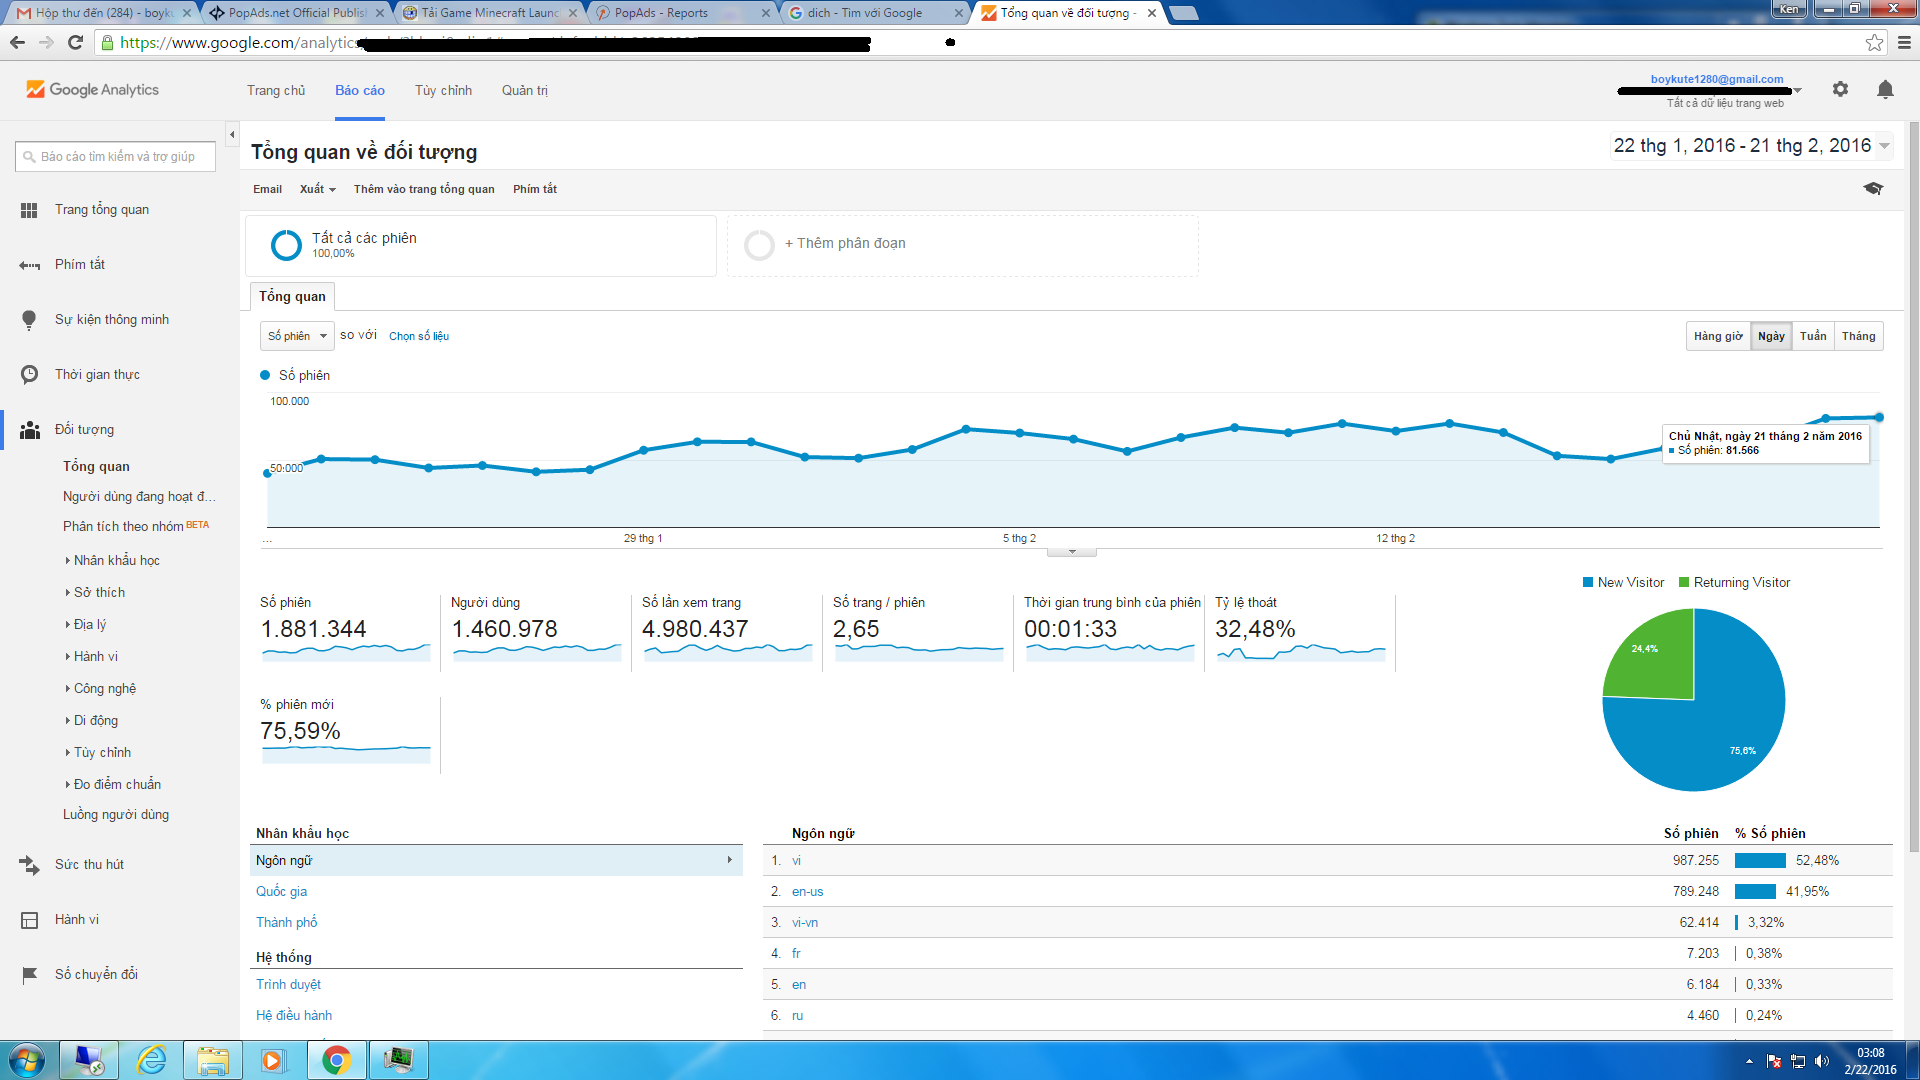Switch chart granularity to Hàng giờ
1920x1080 pixels.
(1717, 336)
